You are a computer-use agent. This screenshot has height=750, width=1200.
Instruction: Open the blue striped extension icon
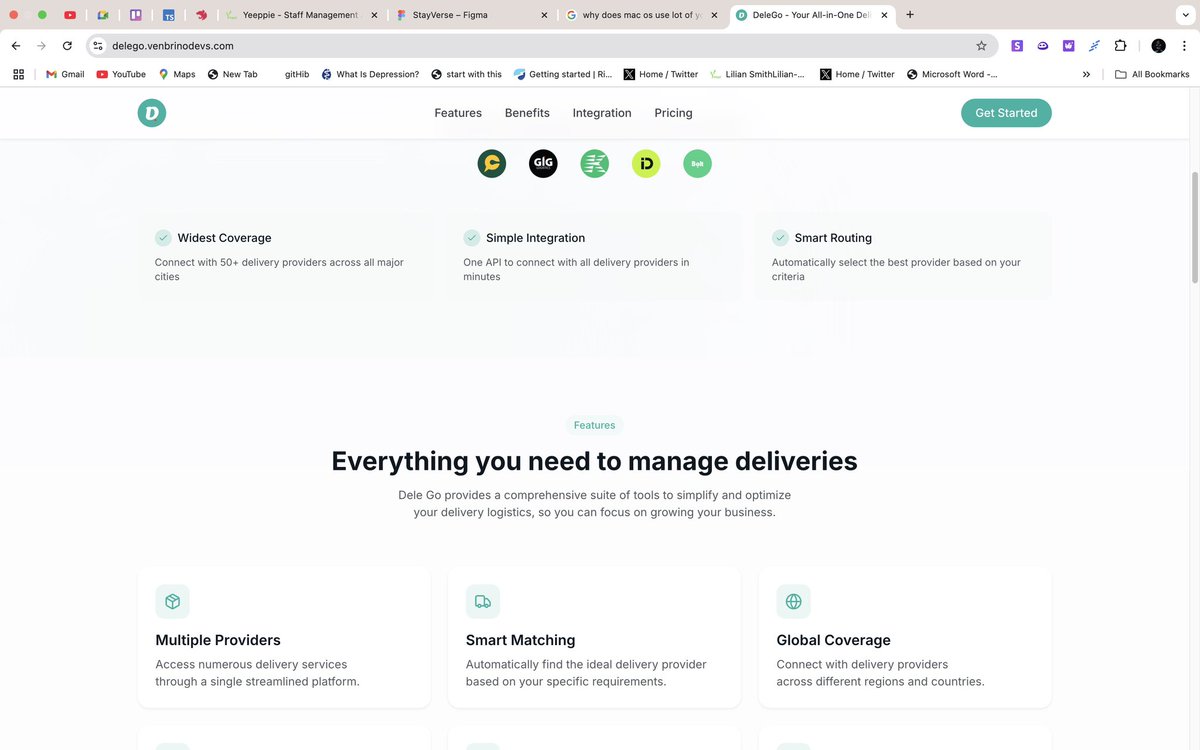click(1095, 46)
